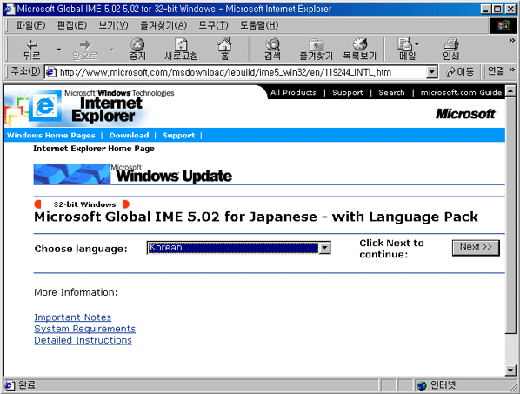Open the 즐겨찾기(A) menu
Viewport: 520px width, 394px height.
point(163,25)
